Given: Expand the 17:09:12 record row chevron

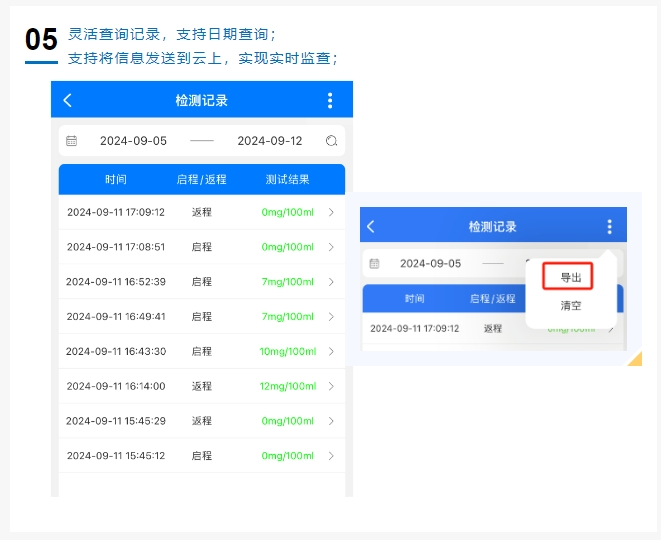Looking at the screenshot, I should (331, 212).
